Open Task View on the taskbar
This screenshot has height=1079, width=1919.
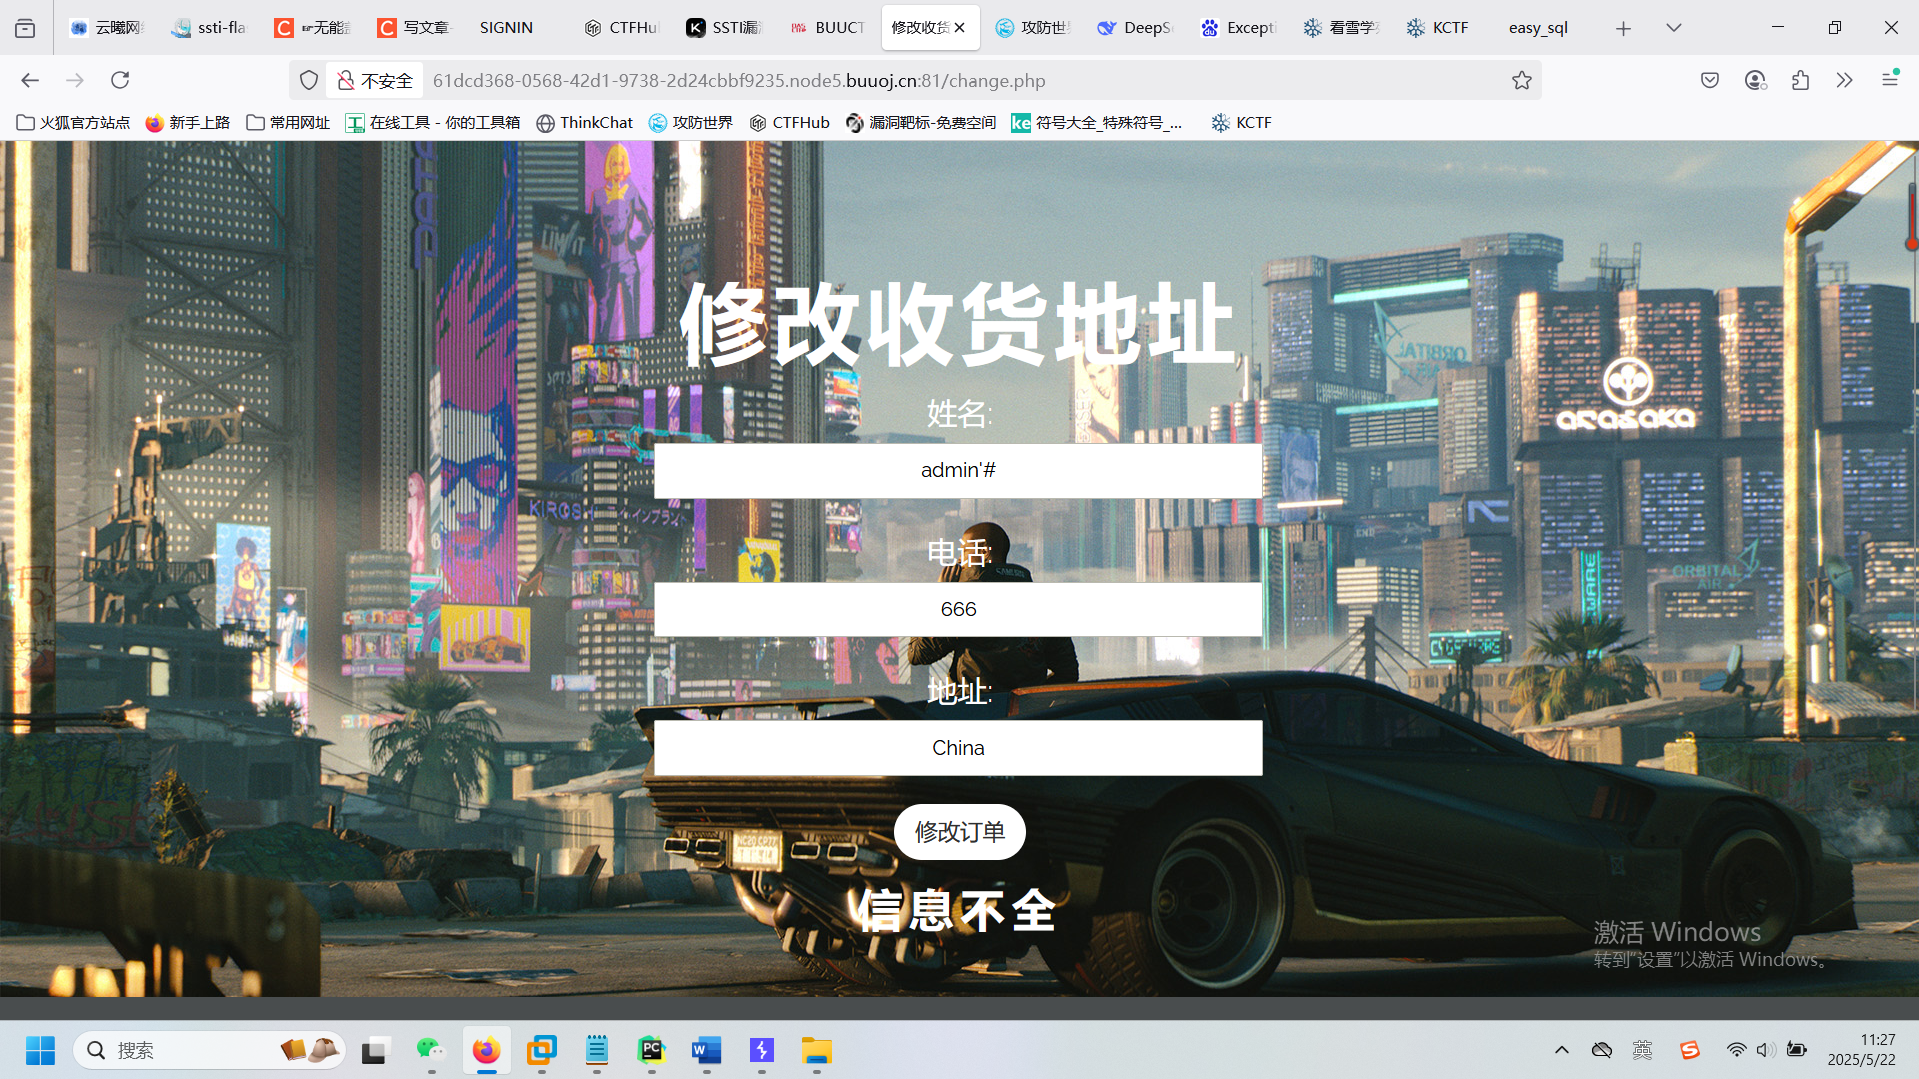click(x=374, y=1050)
